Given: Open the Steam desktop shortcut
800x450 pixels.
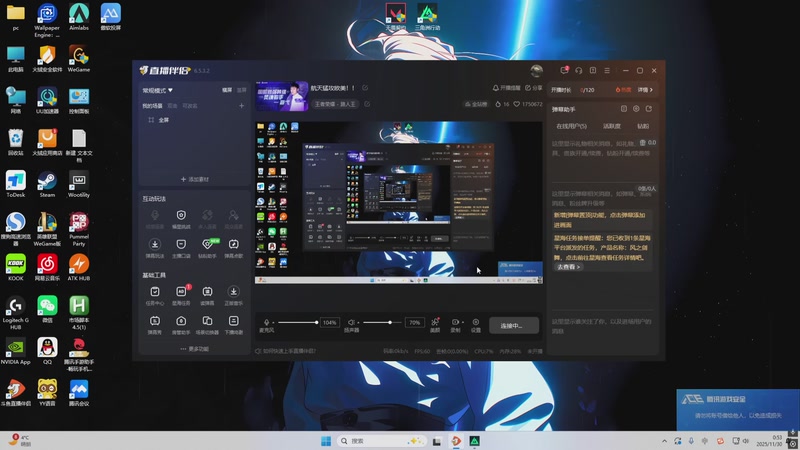Looking at the screenshot, I should pos(47,185).
